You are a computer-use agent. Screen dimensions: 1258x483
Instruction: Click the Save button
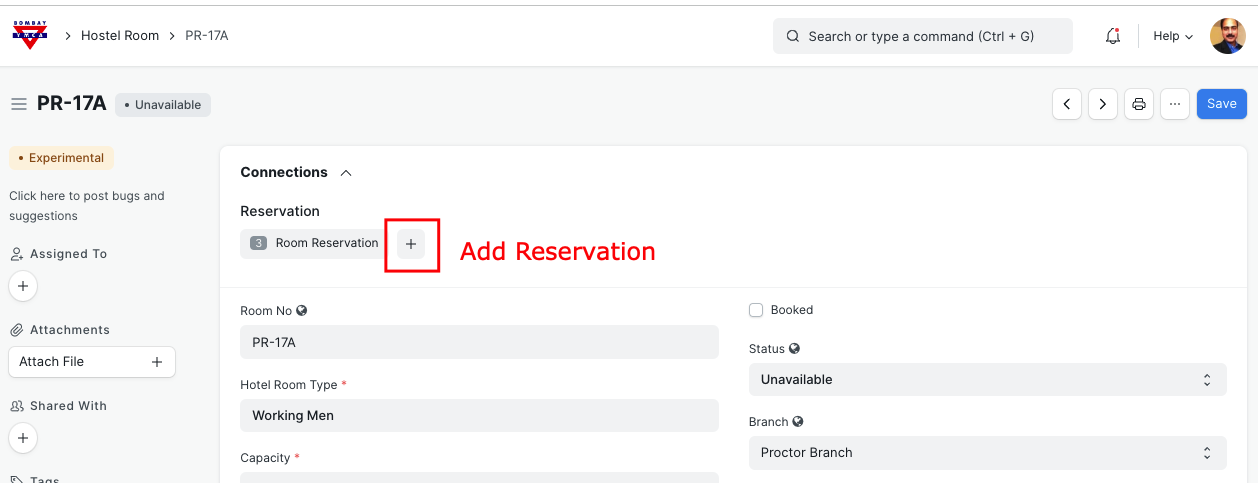[1221, 104]
